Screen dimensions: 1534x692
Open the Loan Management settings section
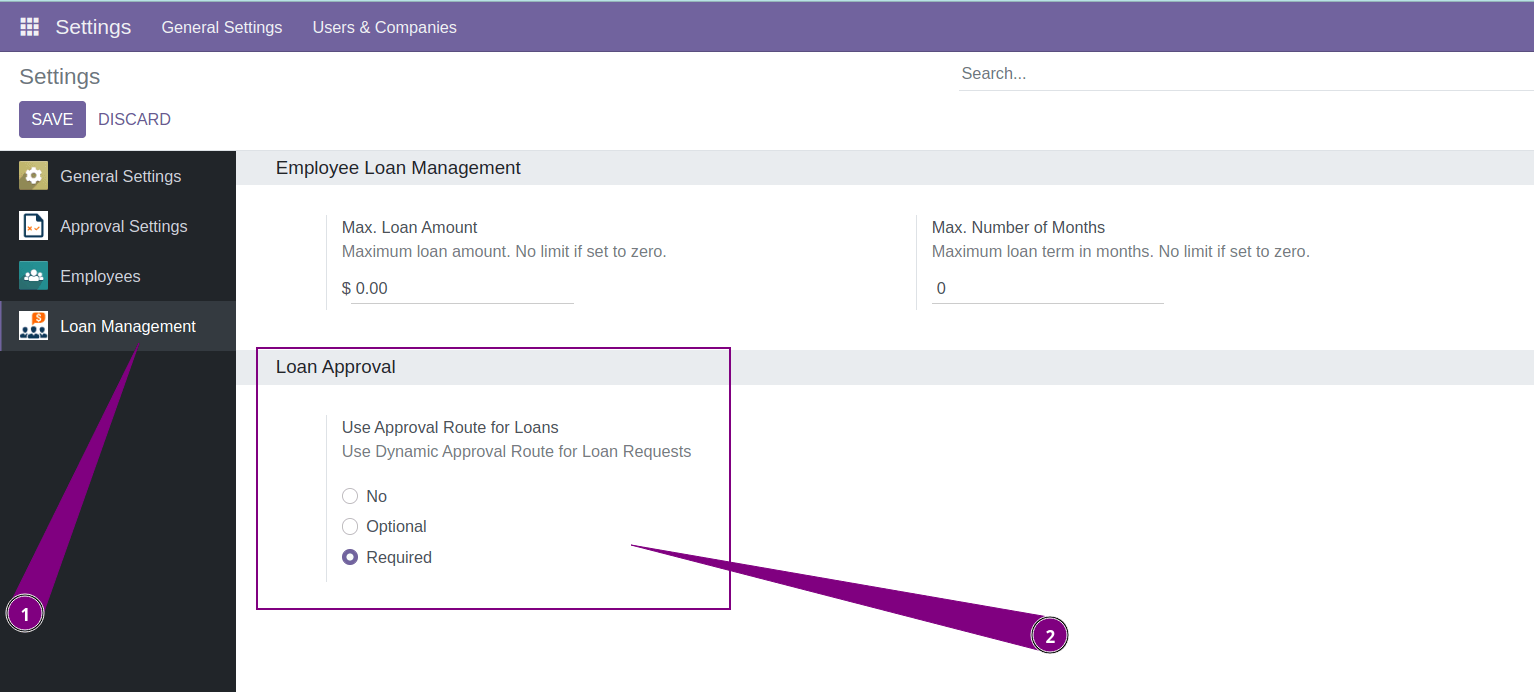[x=128, y=325]
